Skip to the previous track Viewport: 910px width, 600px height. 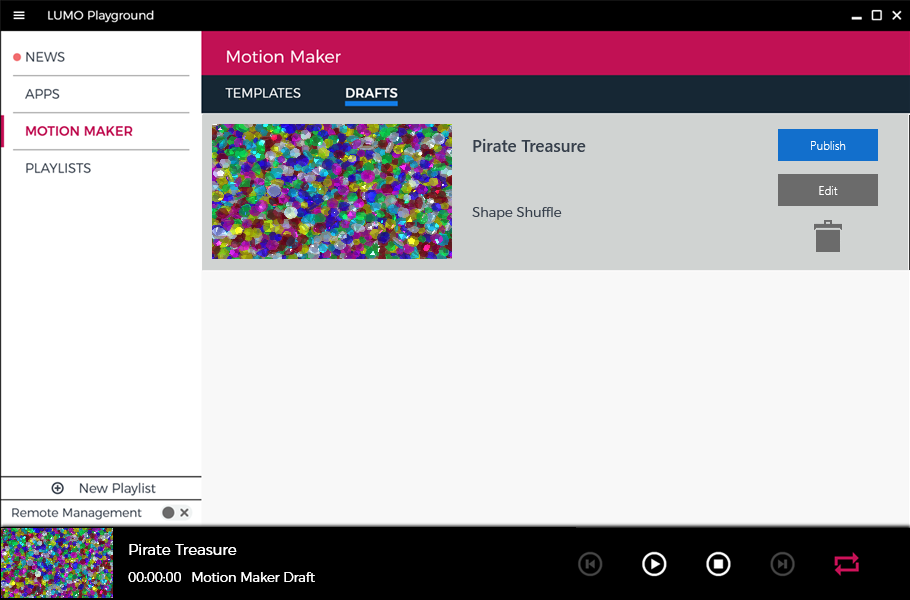point(590,564)
